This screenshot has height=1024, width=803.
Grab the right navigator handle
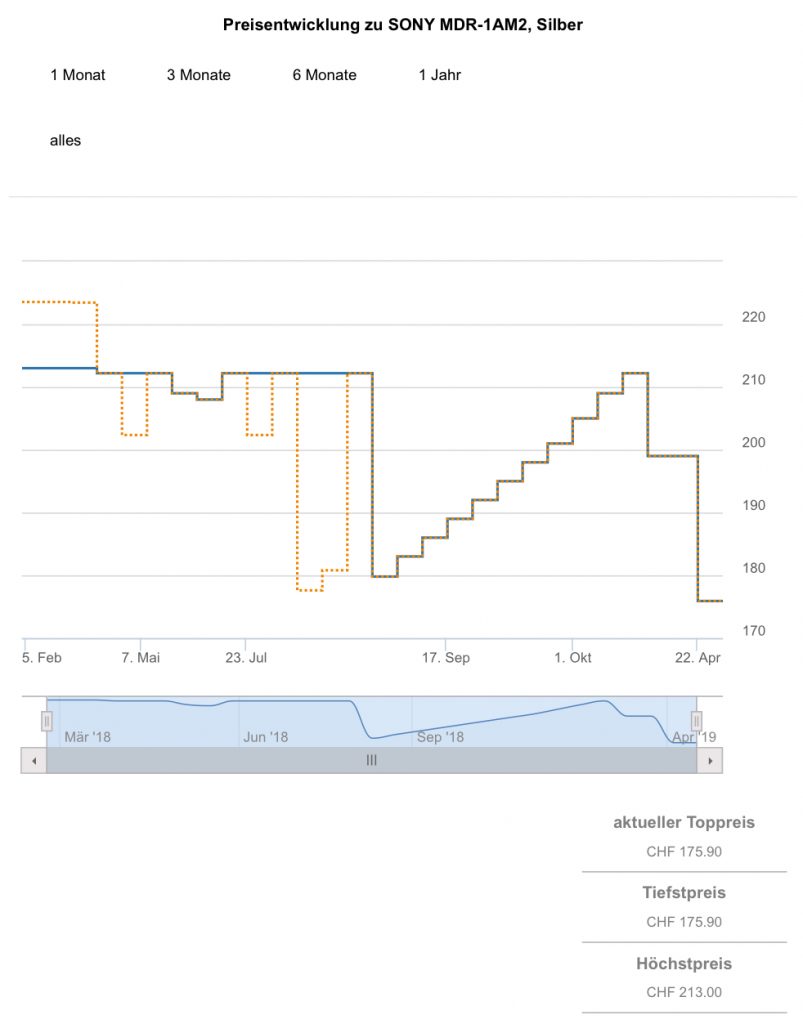697,721
